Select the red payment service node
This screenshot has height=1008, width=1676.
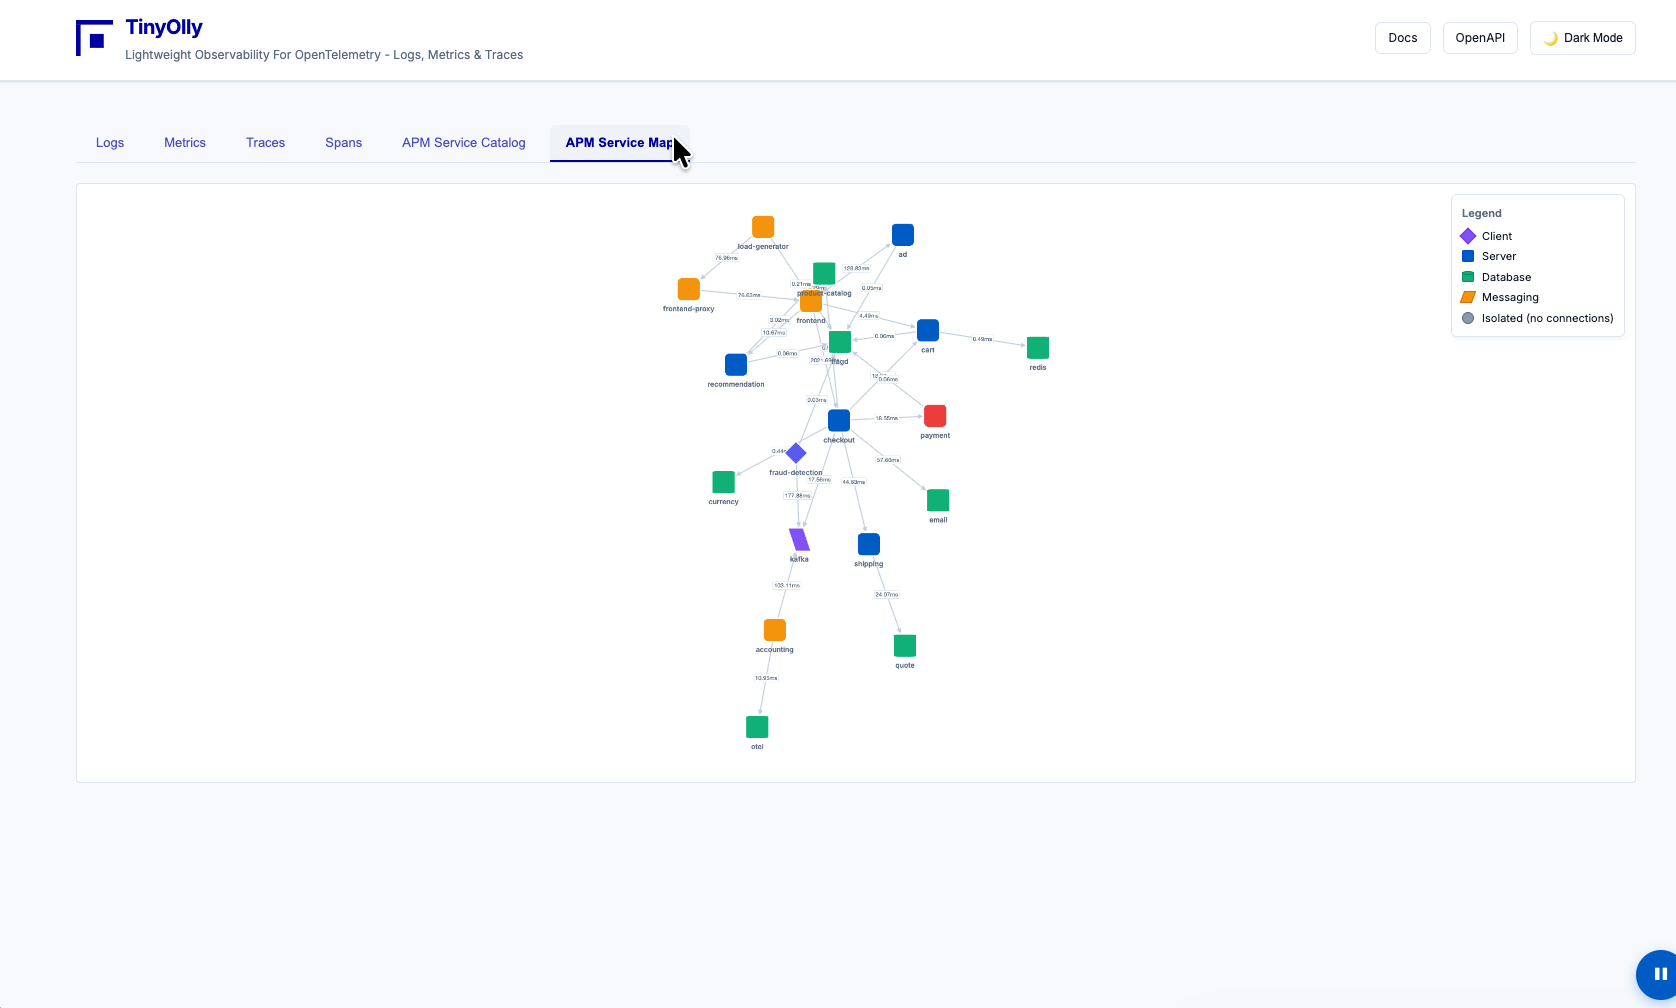click(x=935, y=416)
